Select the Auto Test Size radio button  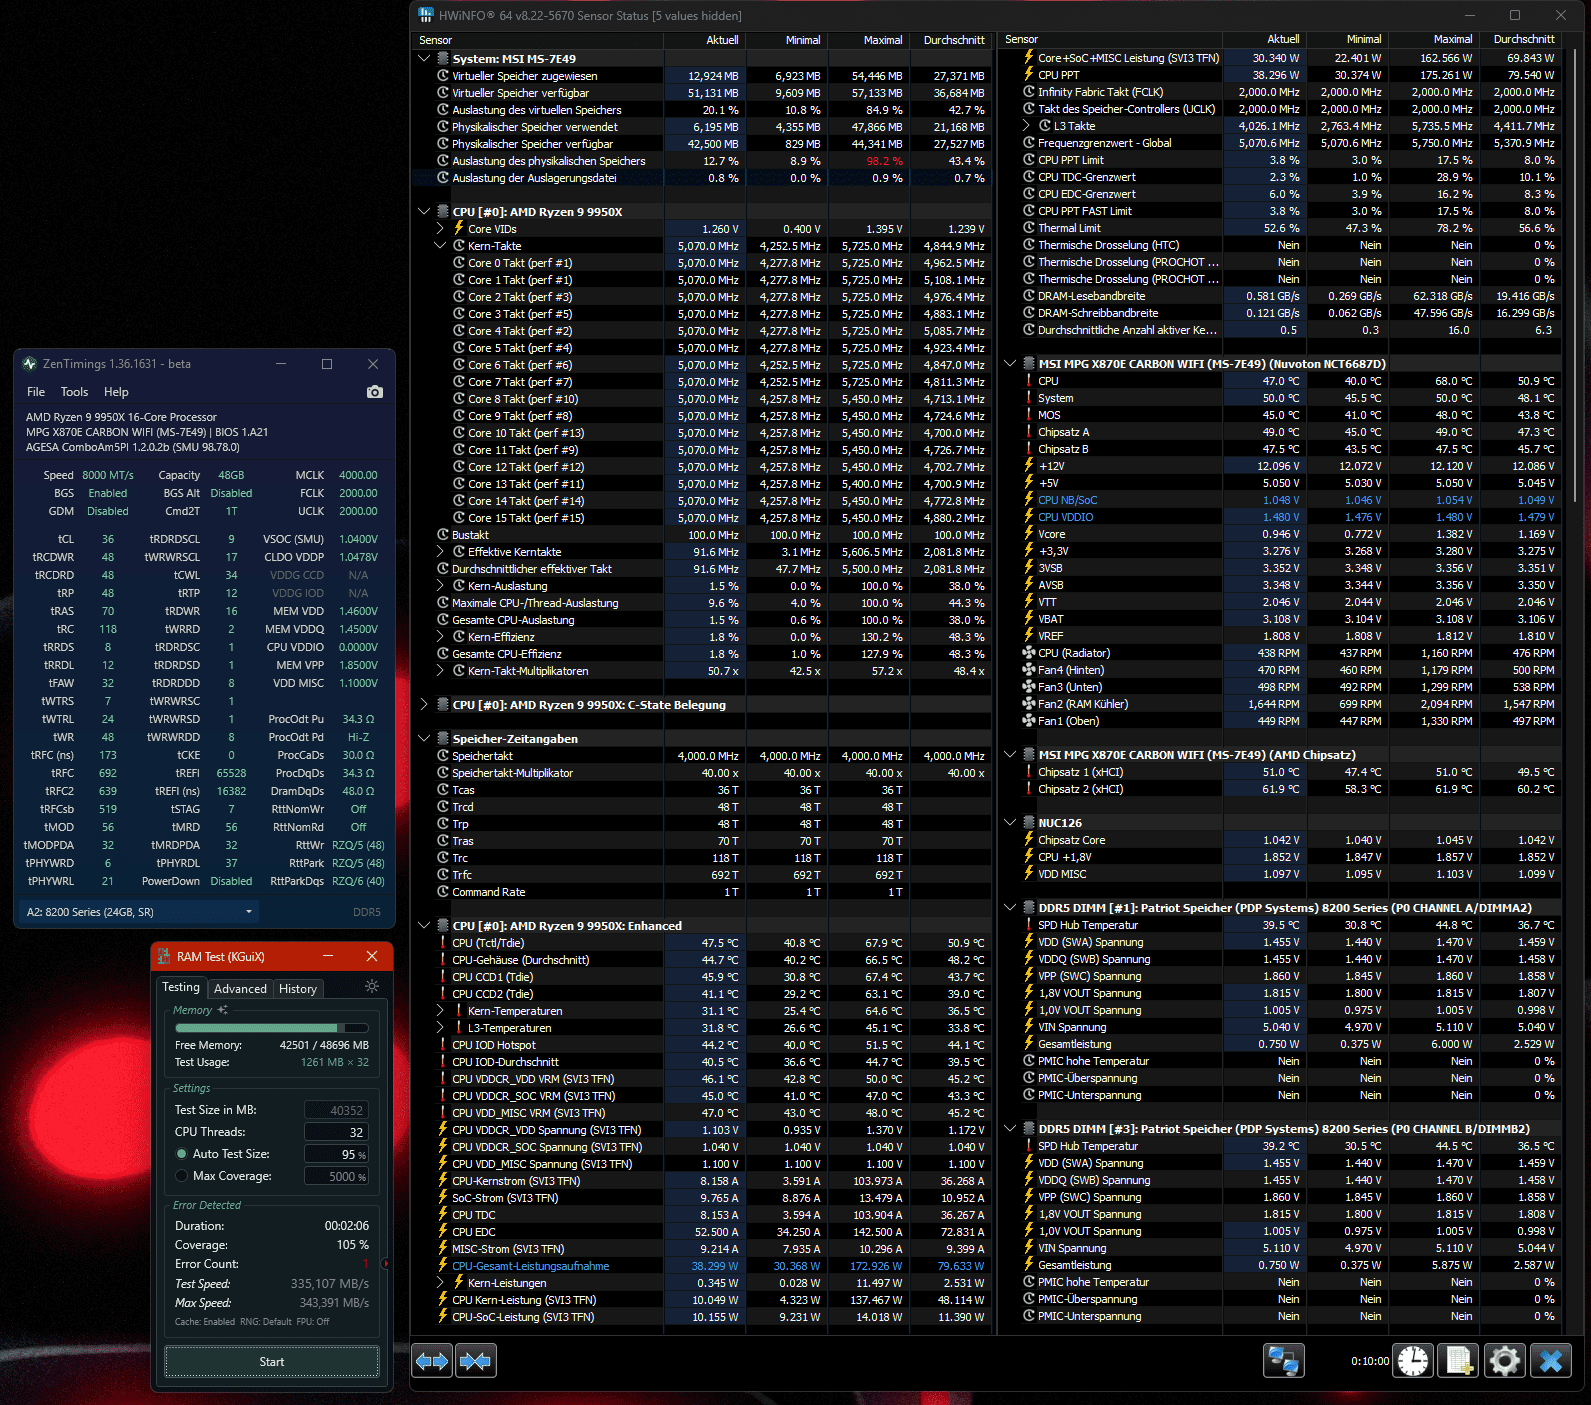pos(182,1154)
